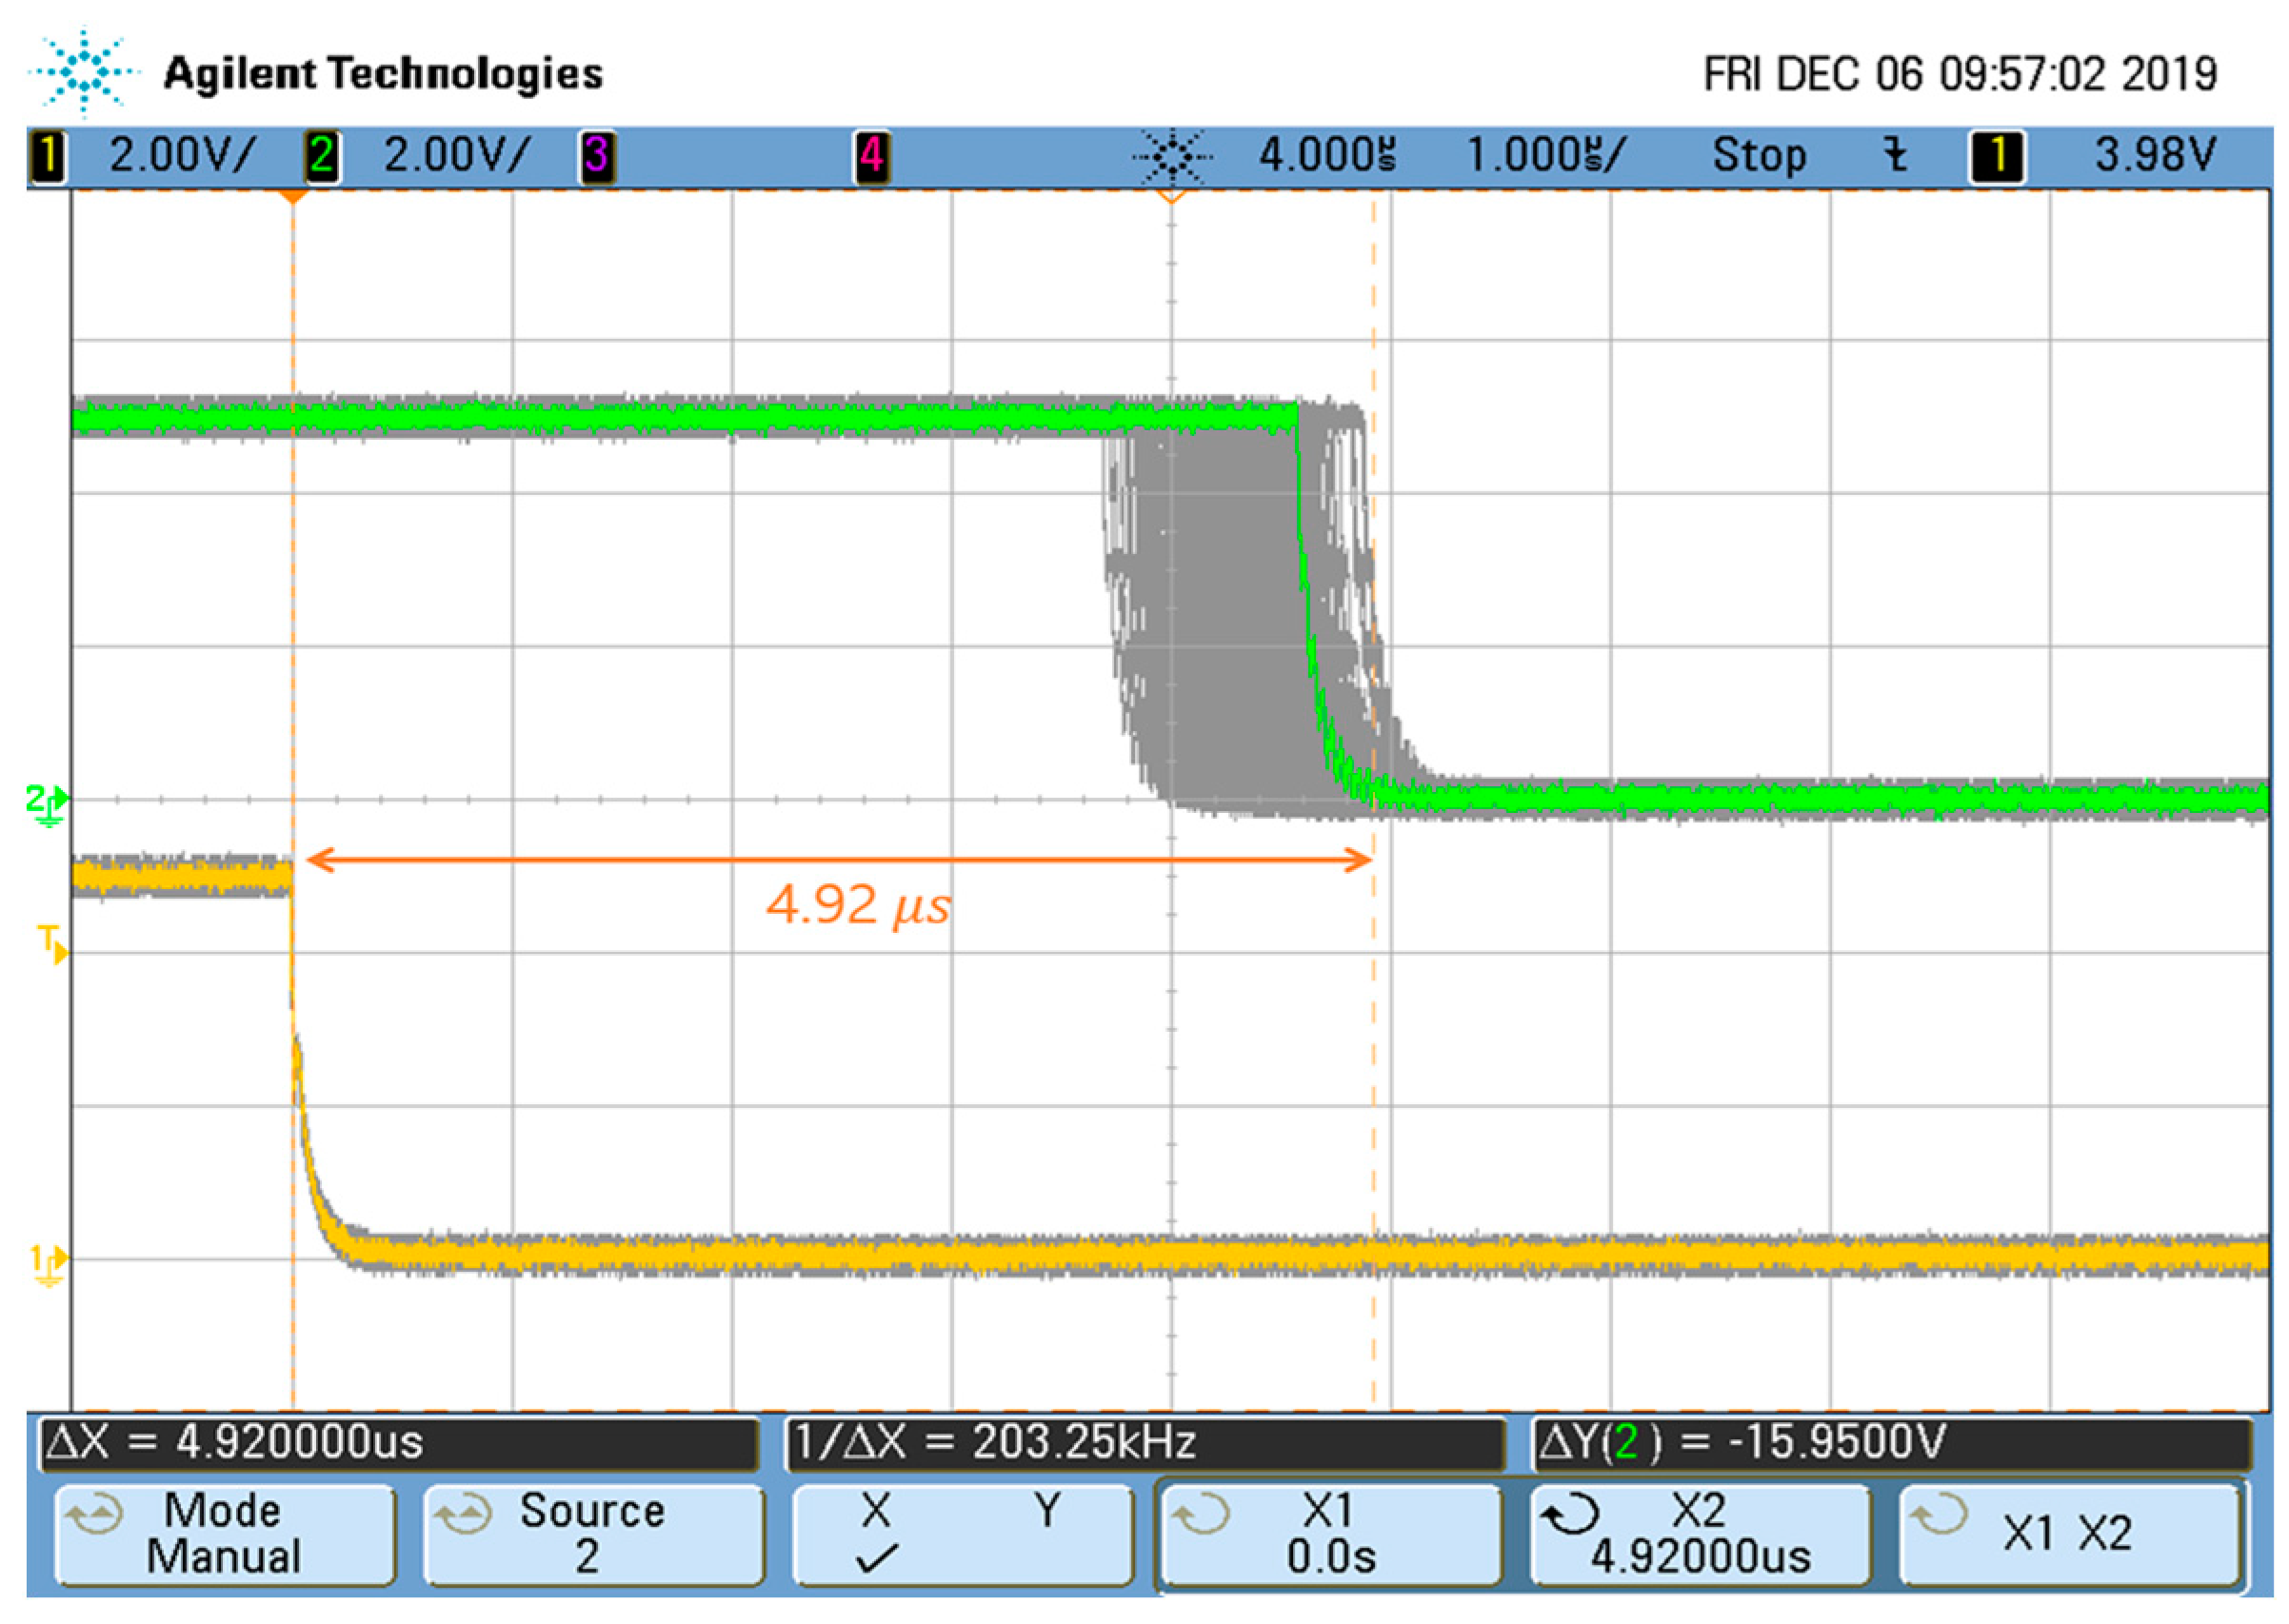
Task: Select channel 1 yellow indicator badge
Action: click(48, 157)
